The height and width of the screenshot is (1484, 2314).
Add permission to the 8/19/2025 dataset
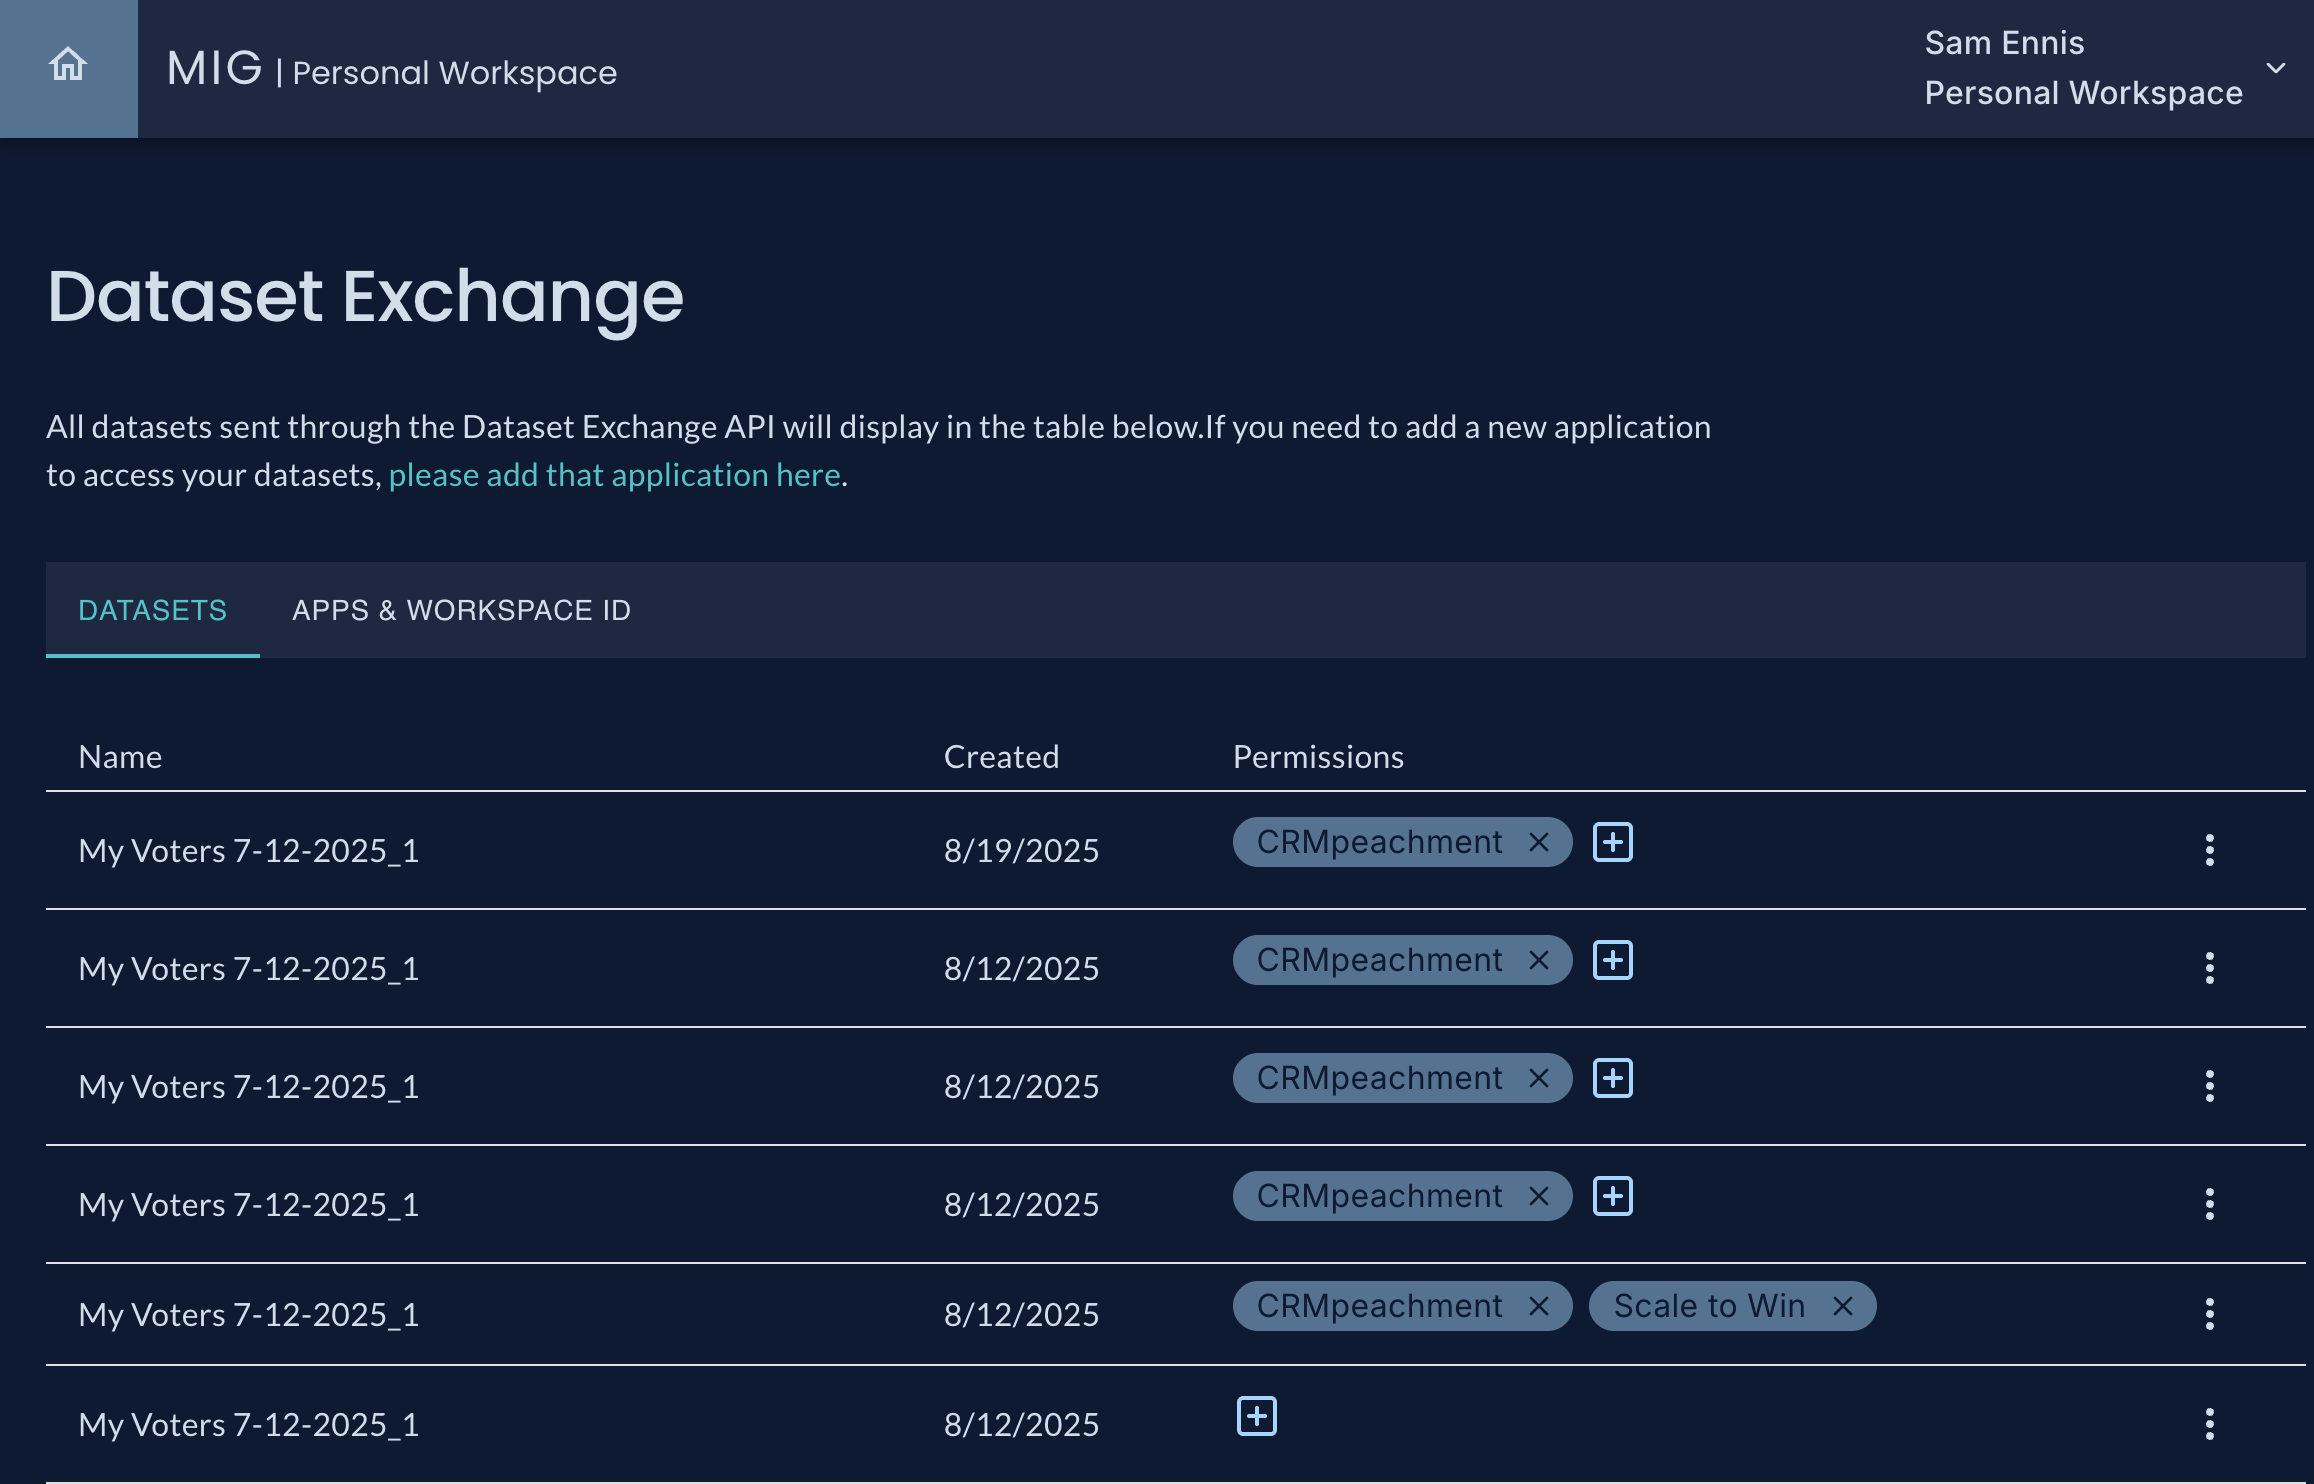[x=1612, y=842]
